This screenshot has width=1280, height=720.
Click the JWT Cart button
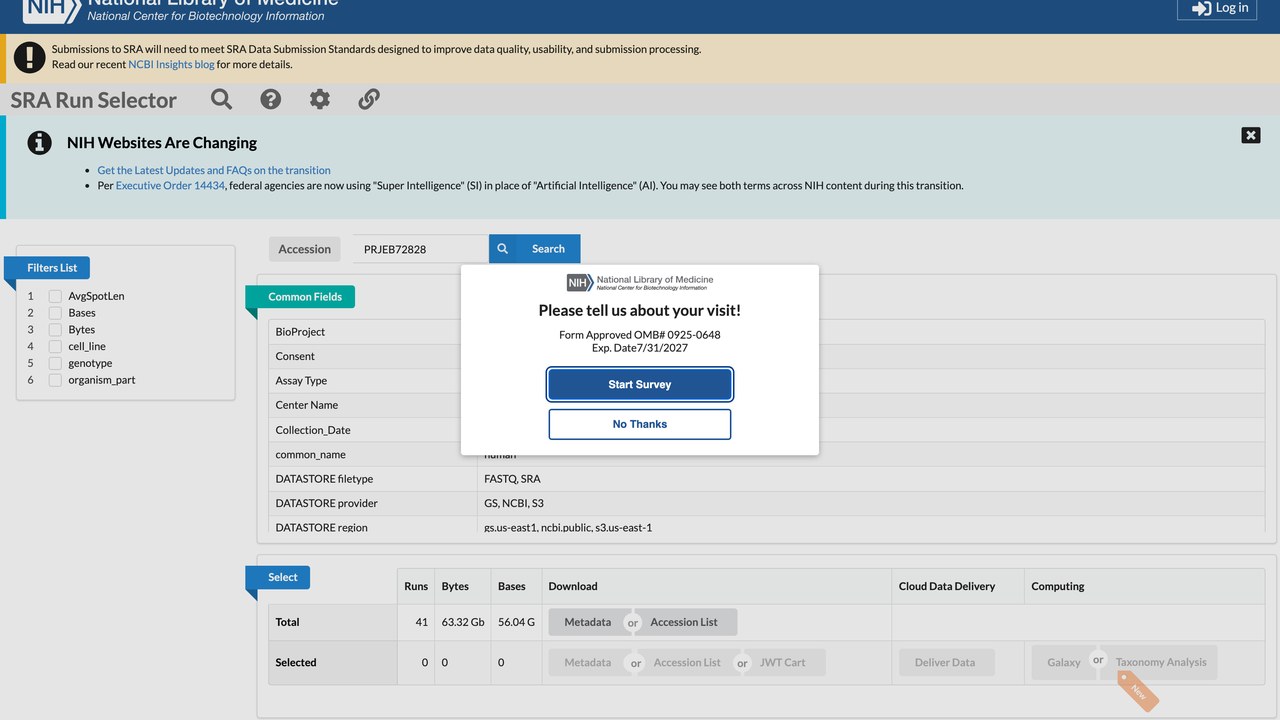click(x=783, y=662)
